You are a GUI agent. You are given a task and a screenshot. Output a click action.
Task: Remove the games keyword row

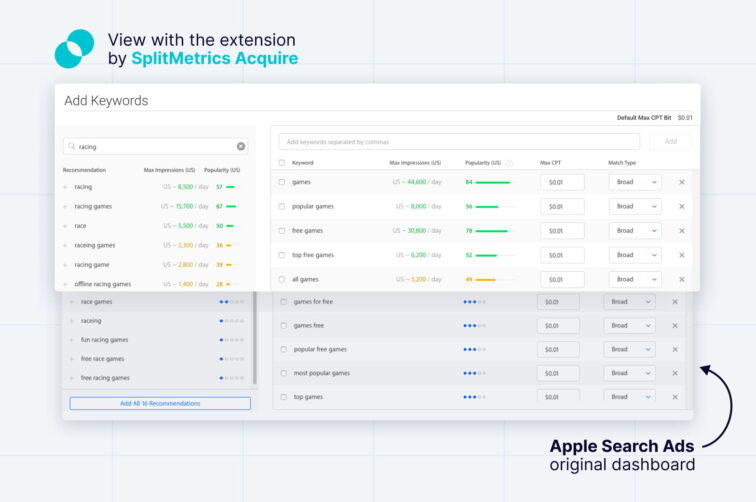(682, 182)
